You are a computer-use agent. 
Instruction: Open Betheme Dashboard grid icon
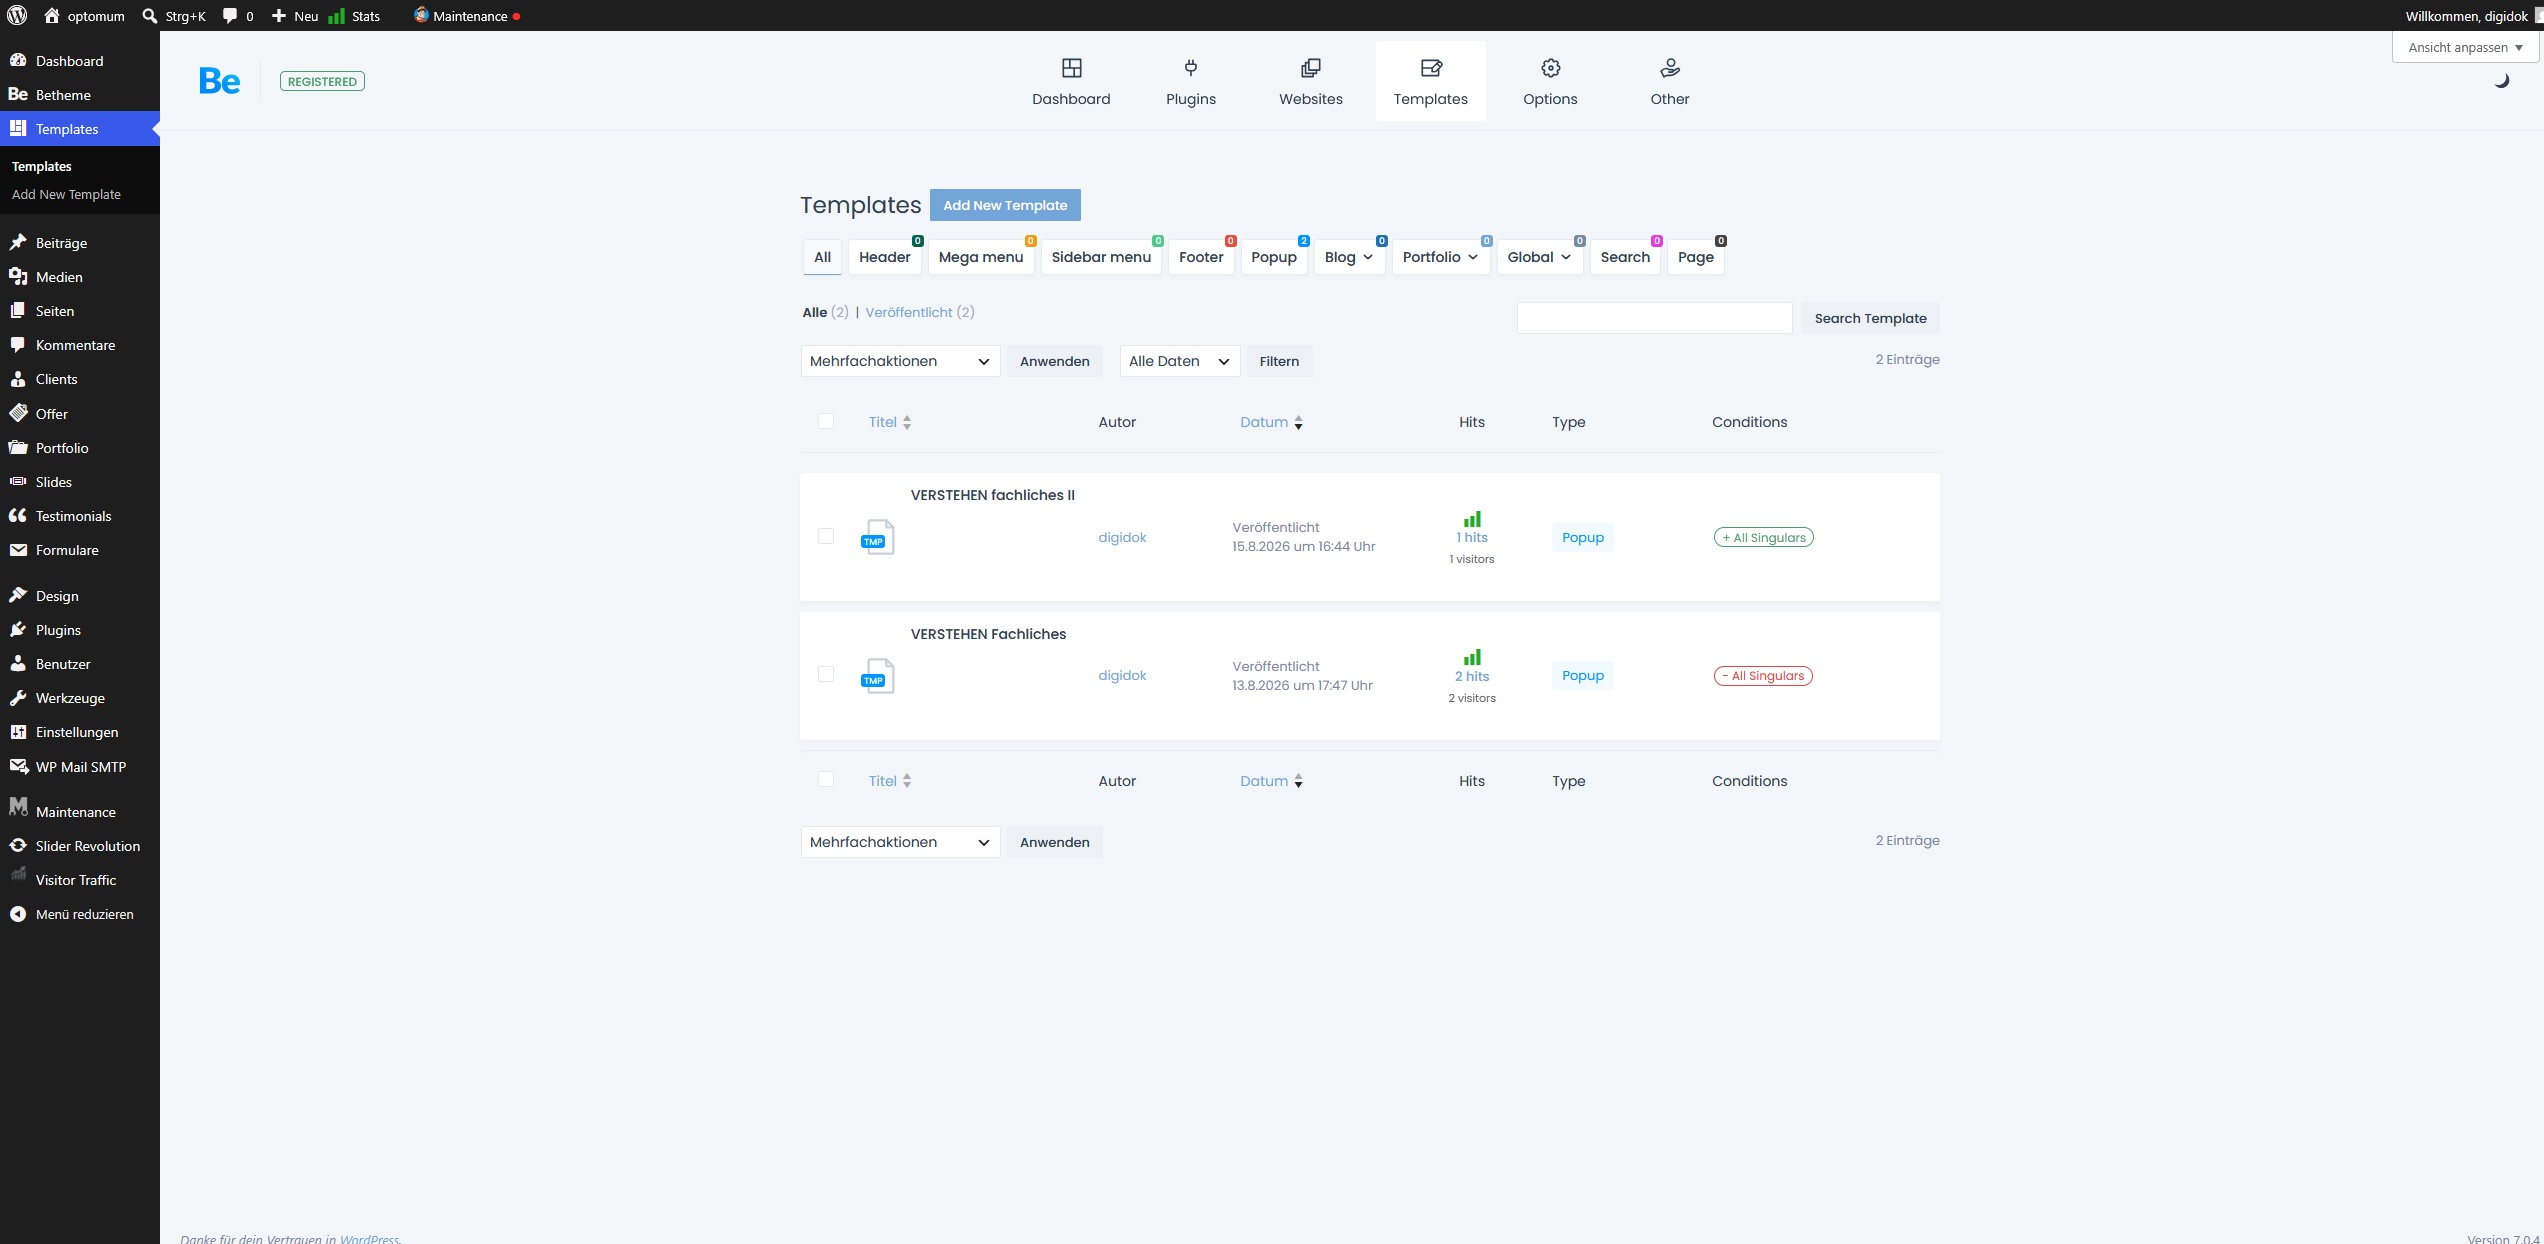[1071, 68]
